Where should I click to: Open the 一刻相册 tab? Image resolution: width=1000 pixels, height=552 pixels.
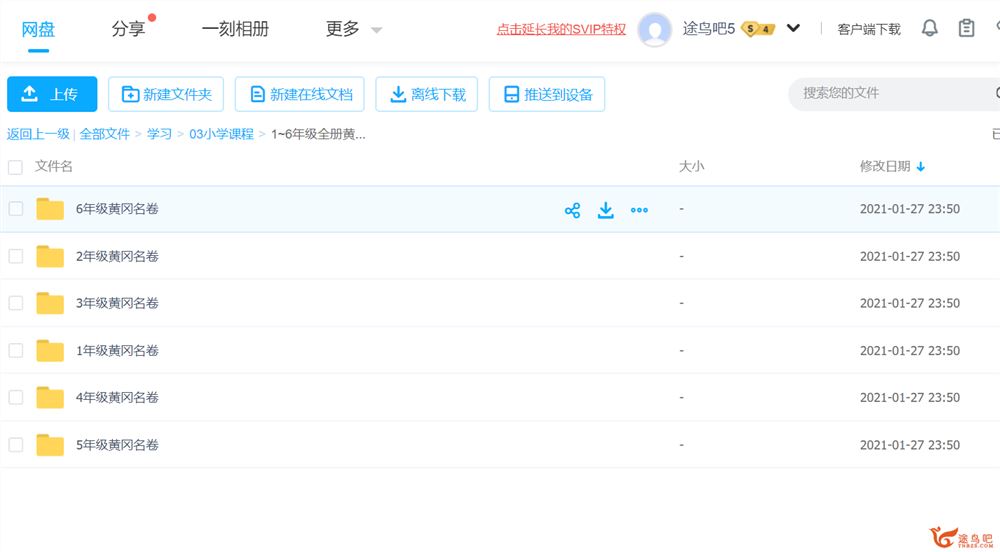click(235, 29)
